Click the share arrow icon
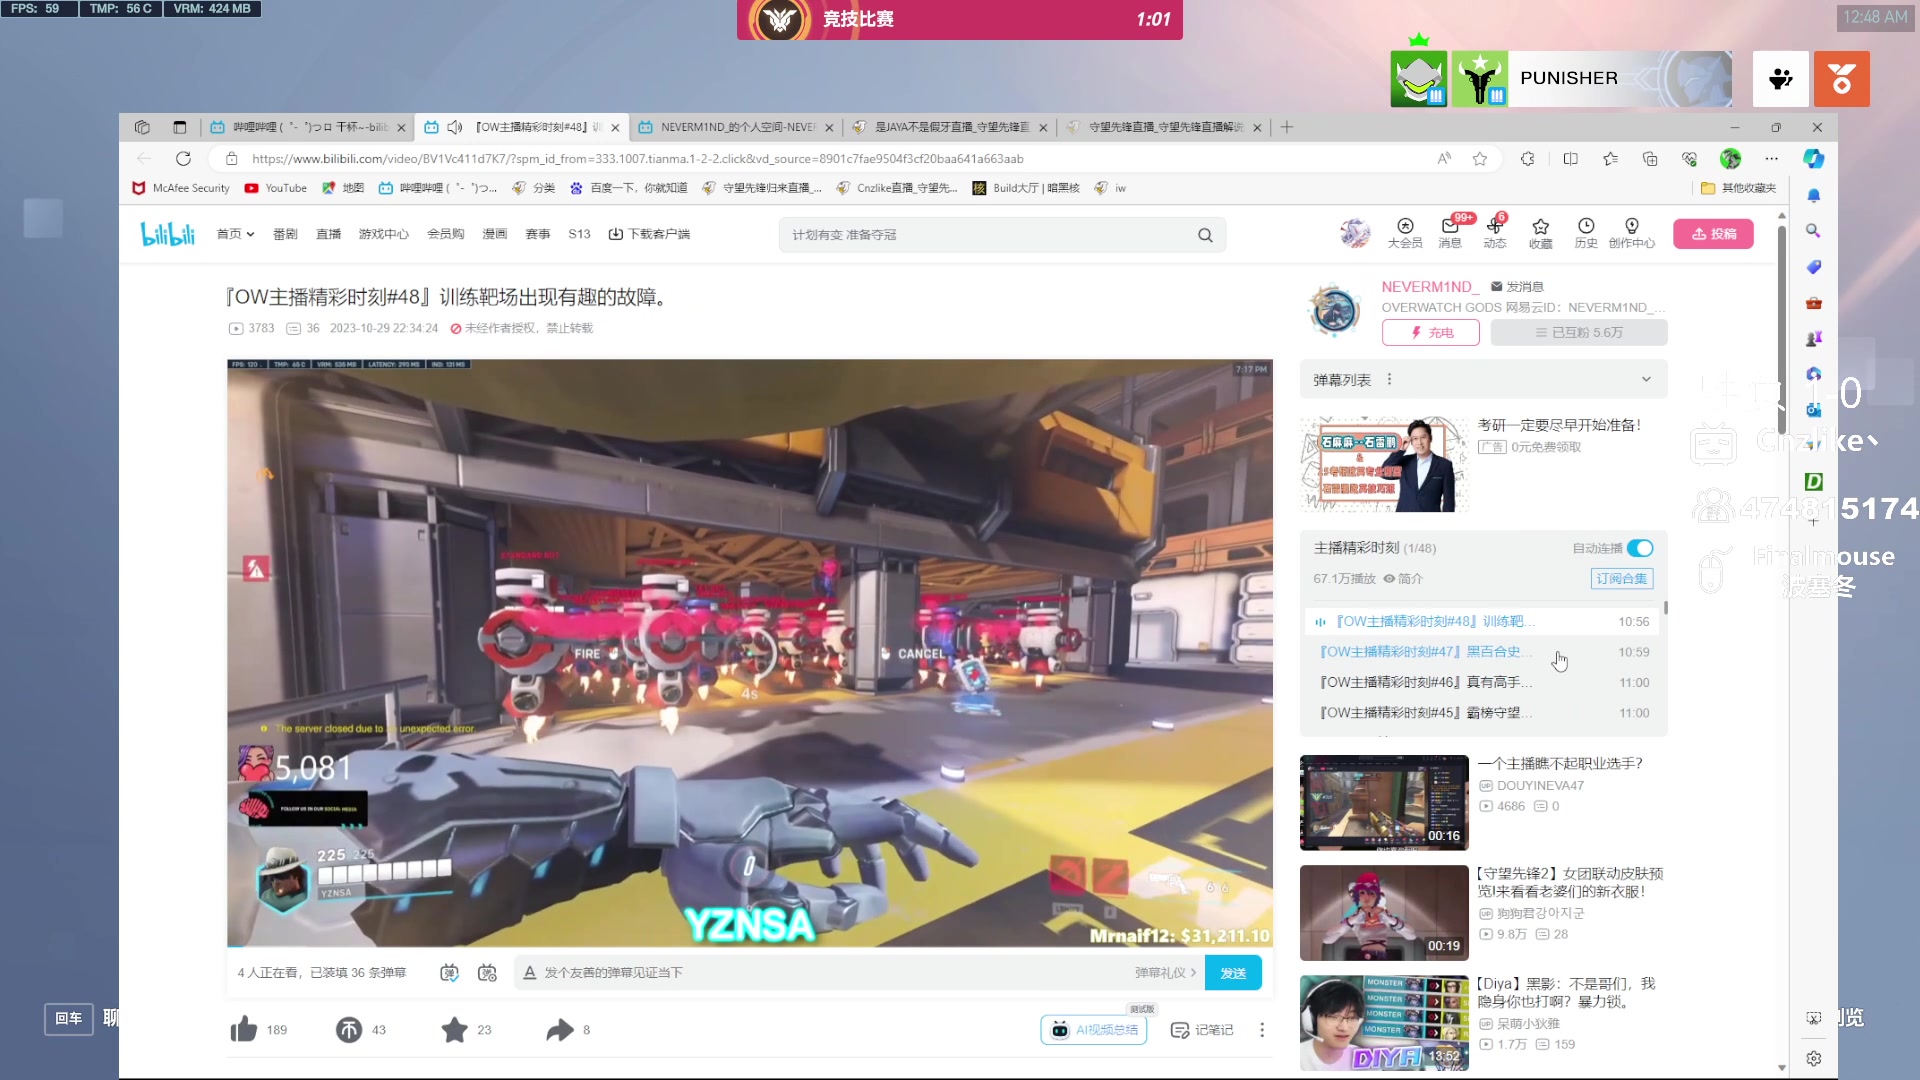Viewport: 1920px width, 1080px height. point(560,1029)
